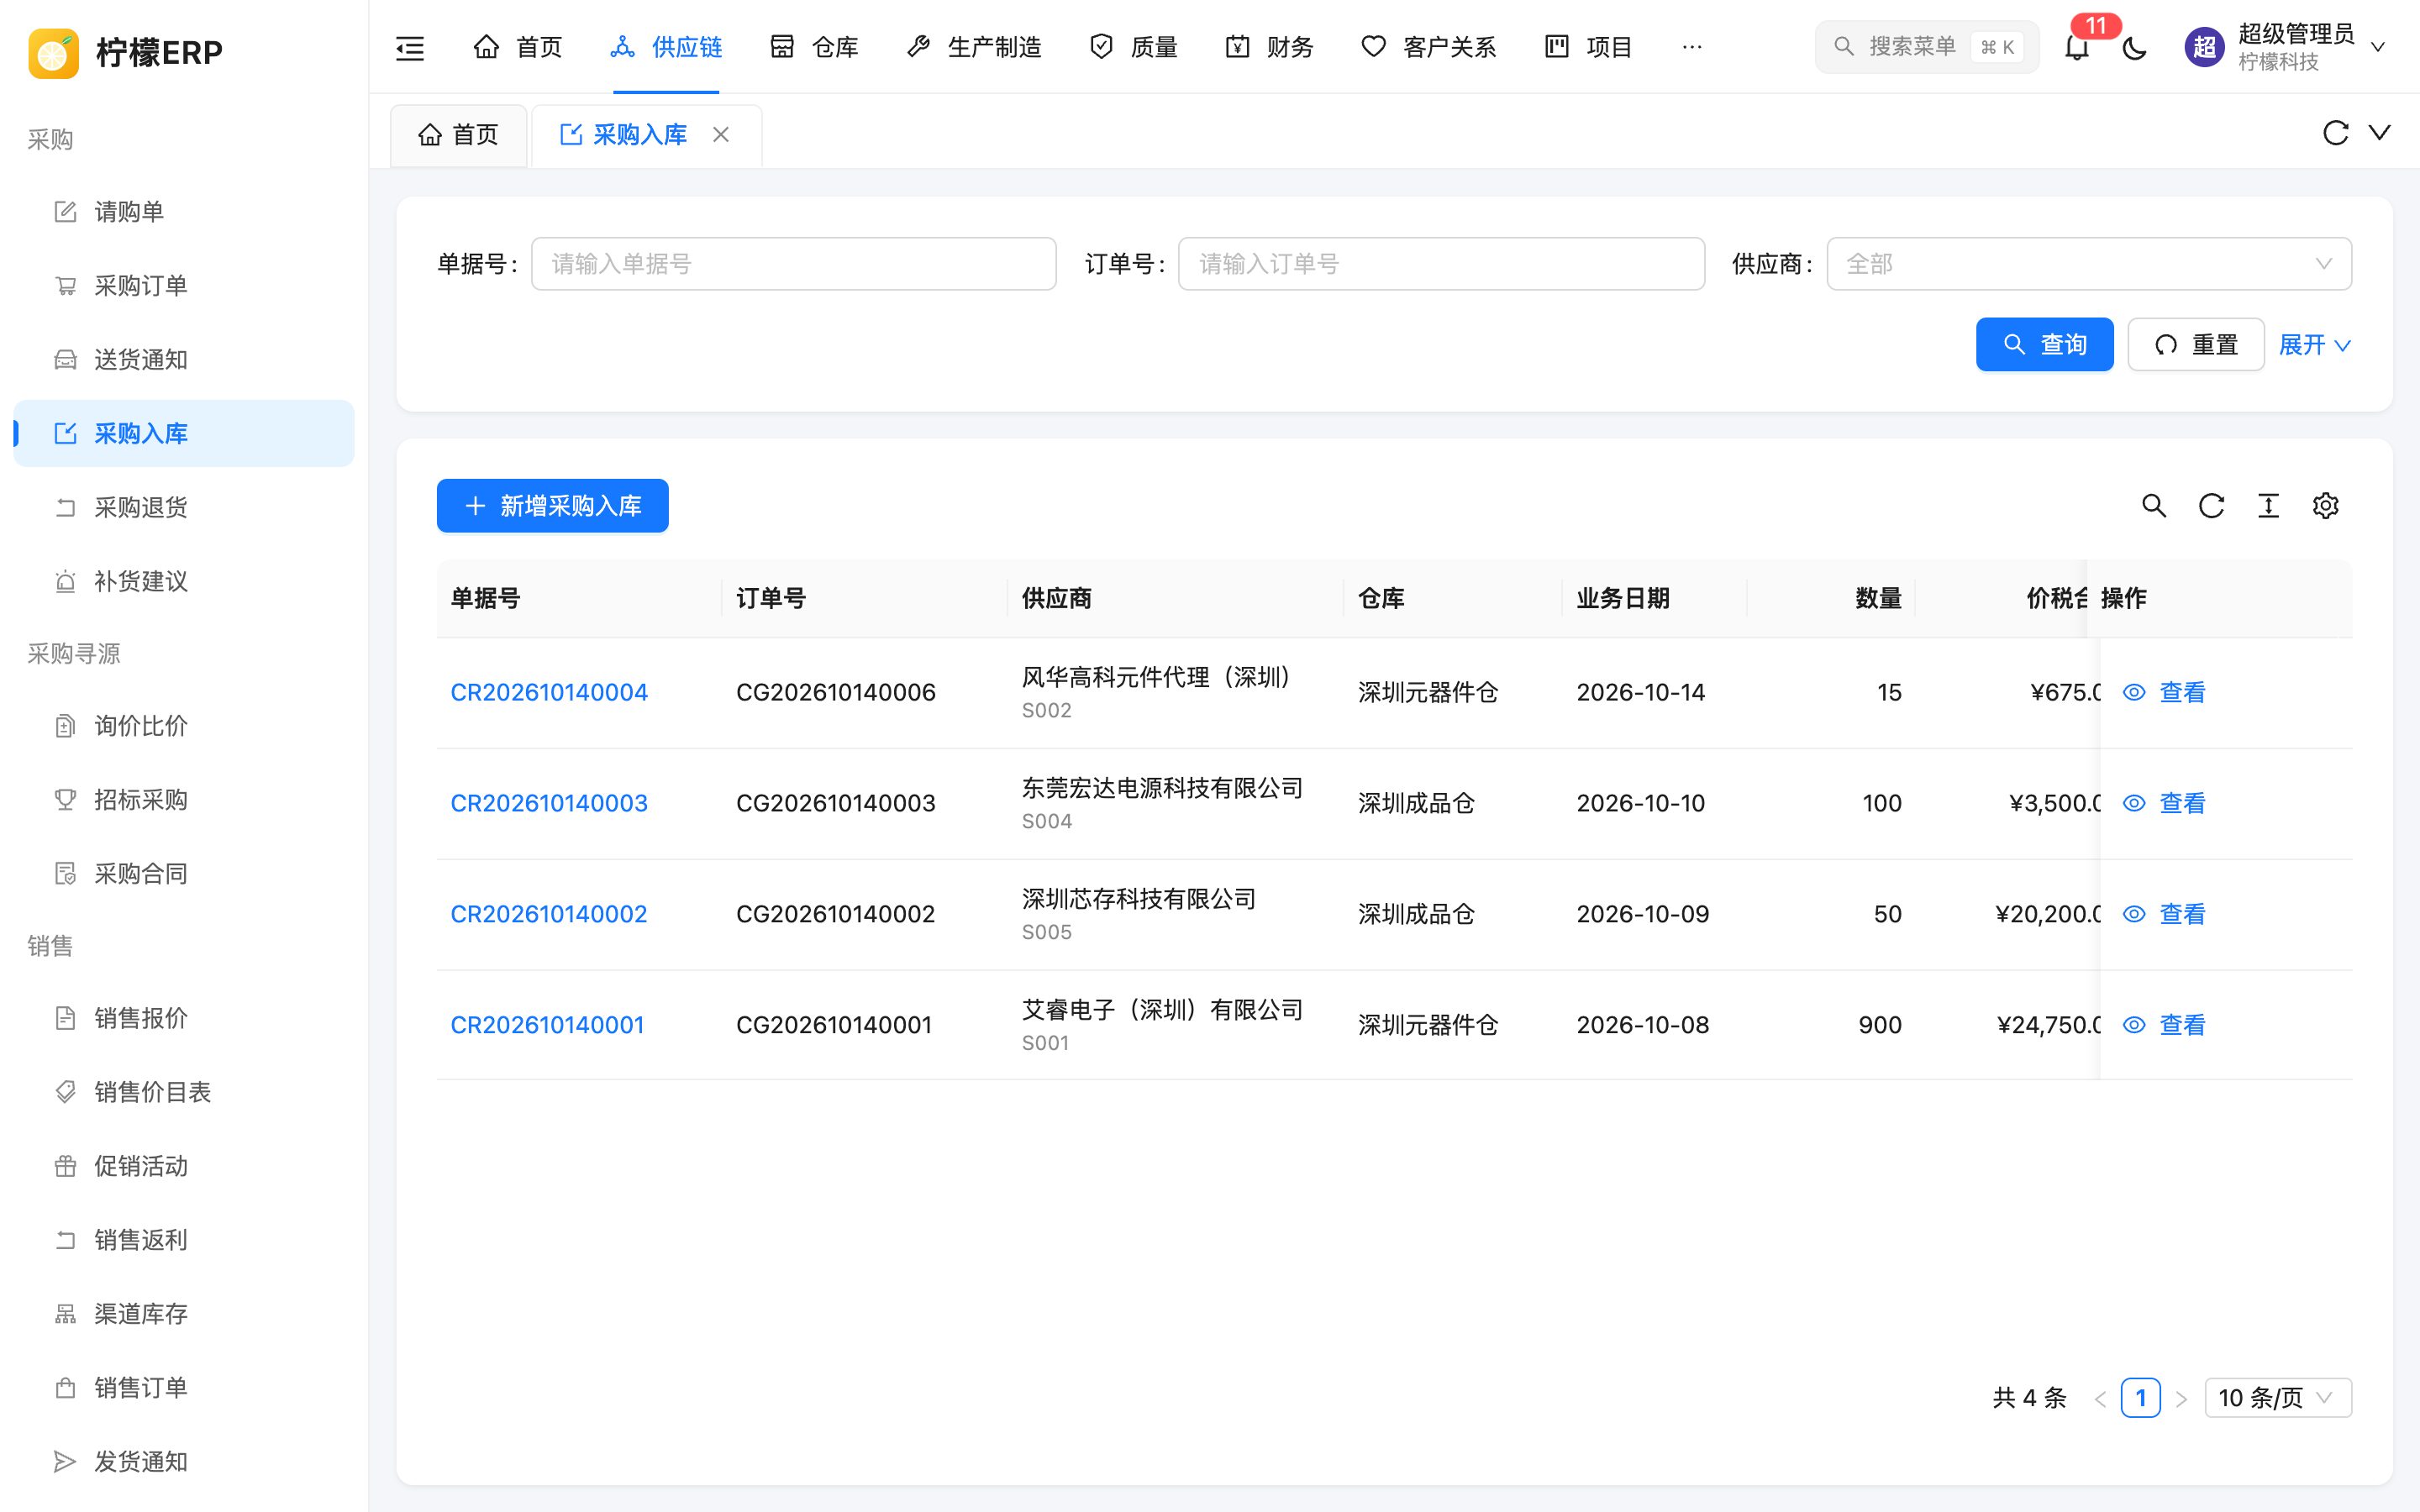
Task: View record CR202610140004 via 查看
Action: pos(2164,692)
